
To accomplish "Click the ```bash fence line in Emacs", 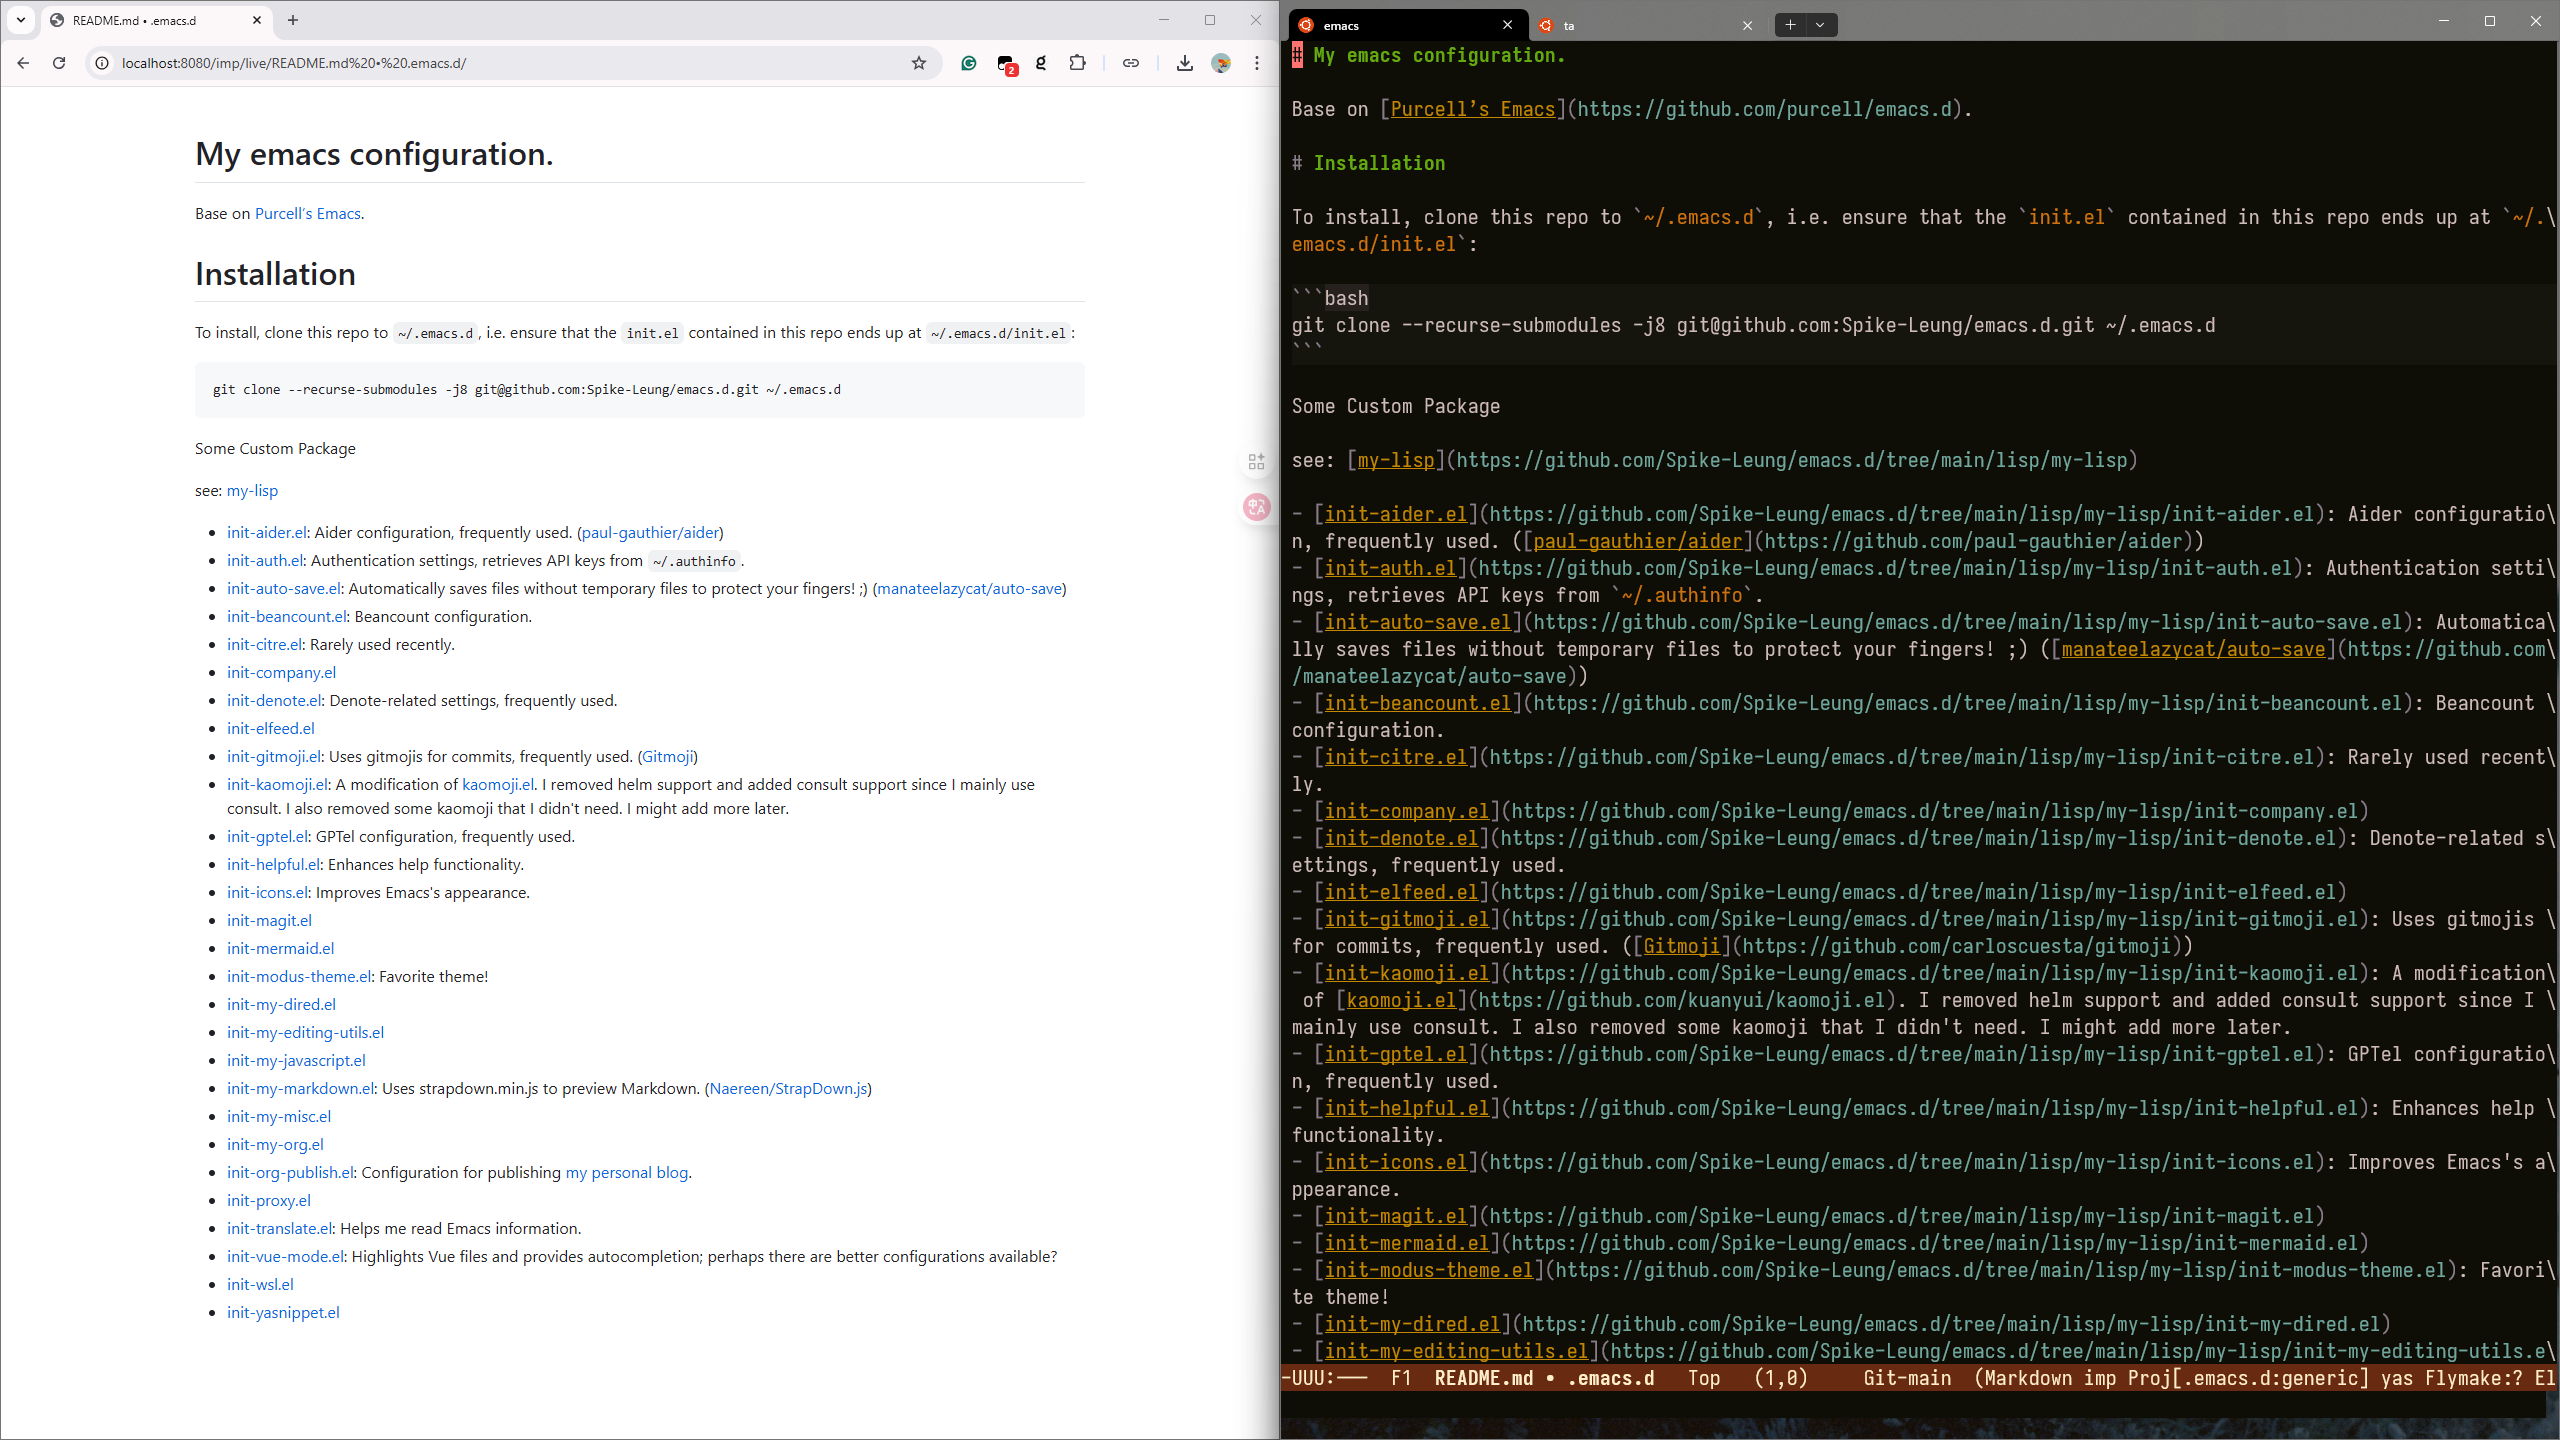I will pyautogui.click(x=1330, y=298).
